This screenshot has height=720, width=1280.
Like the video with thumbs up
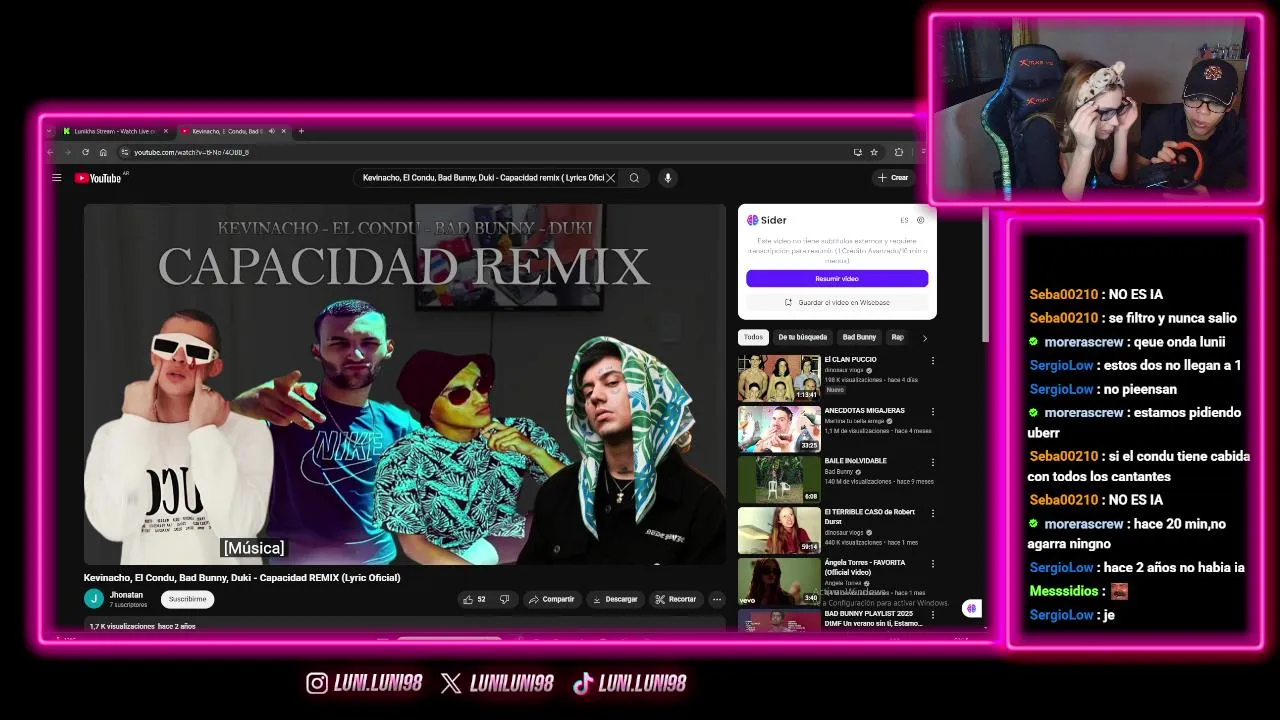click(475, 599)
